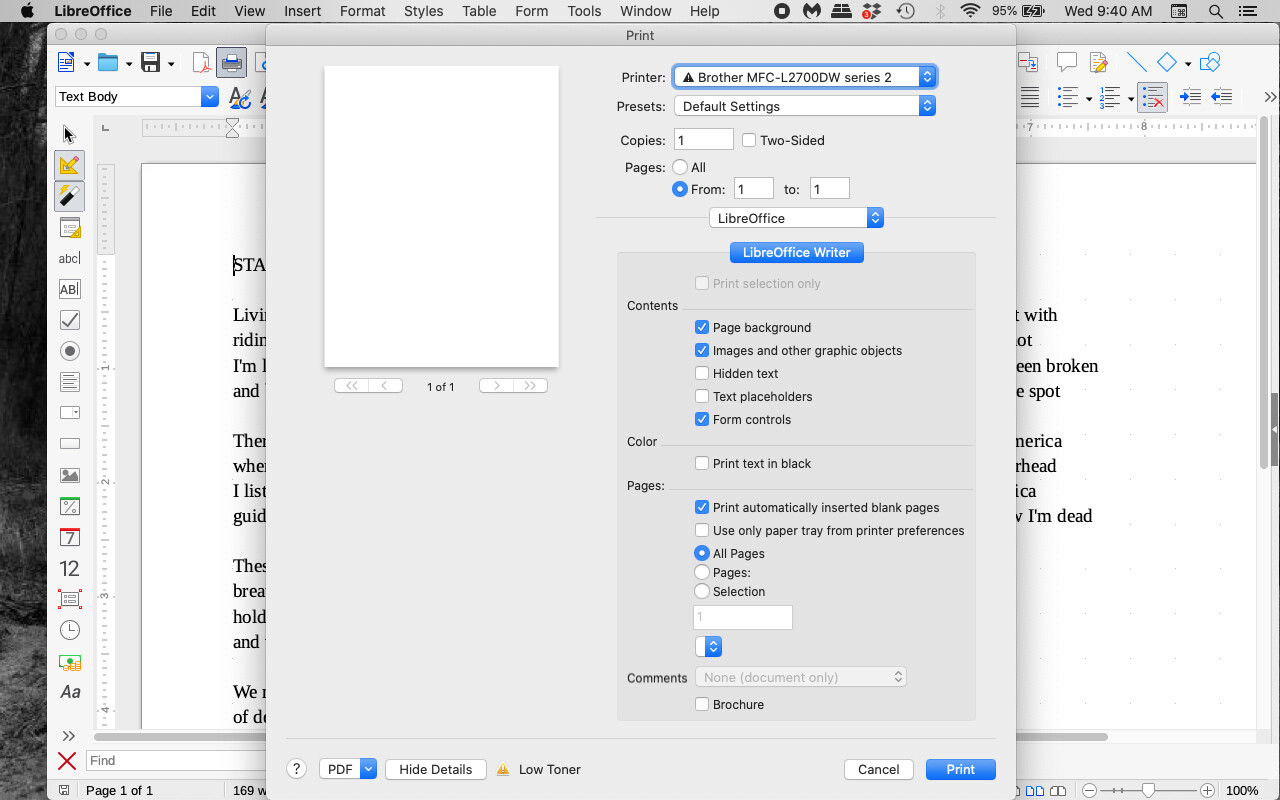
Task: Click the next page preview arrow
Action: pos(495,385)
